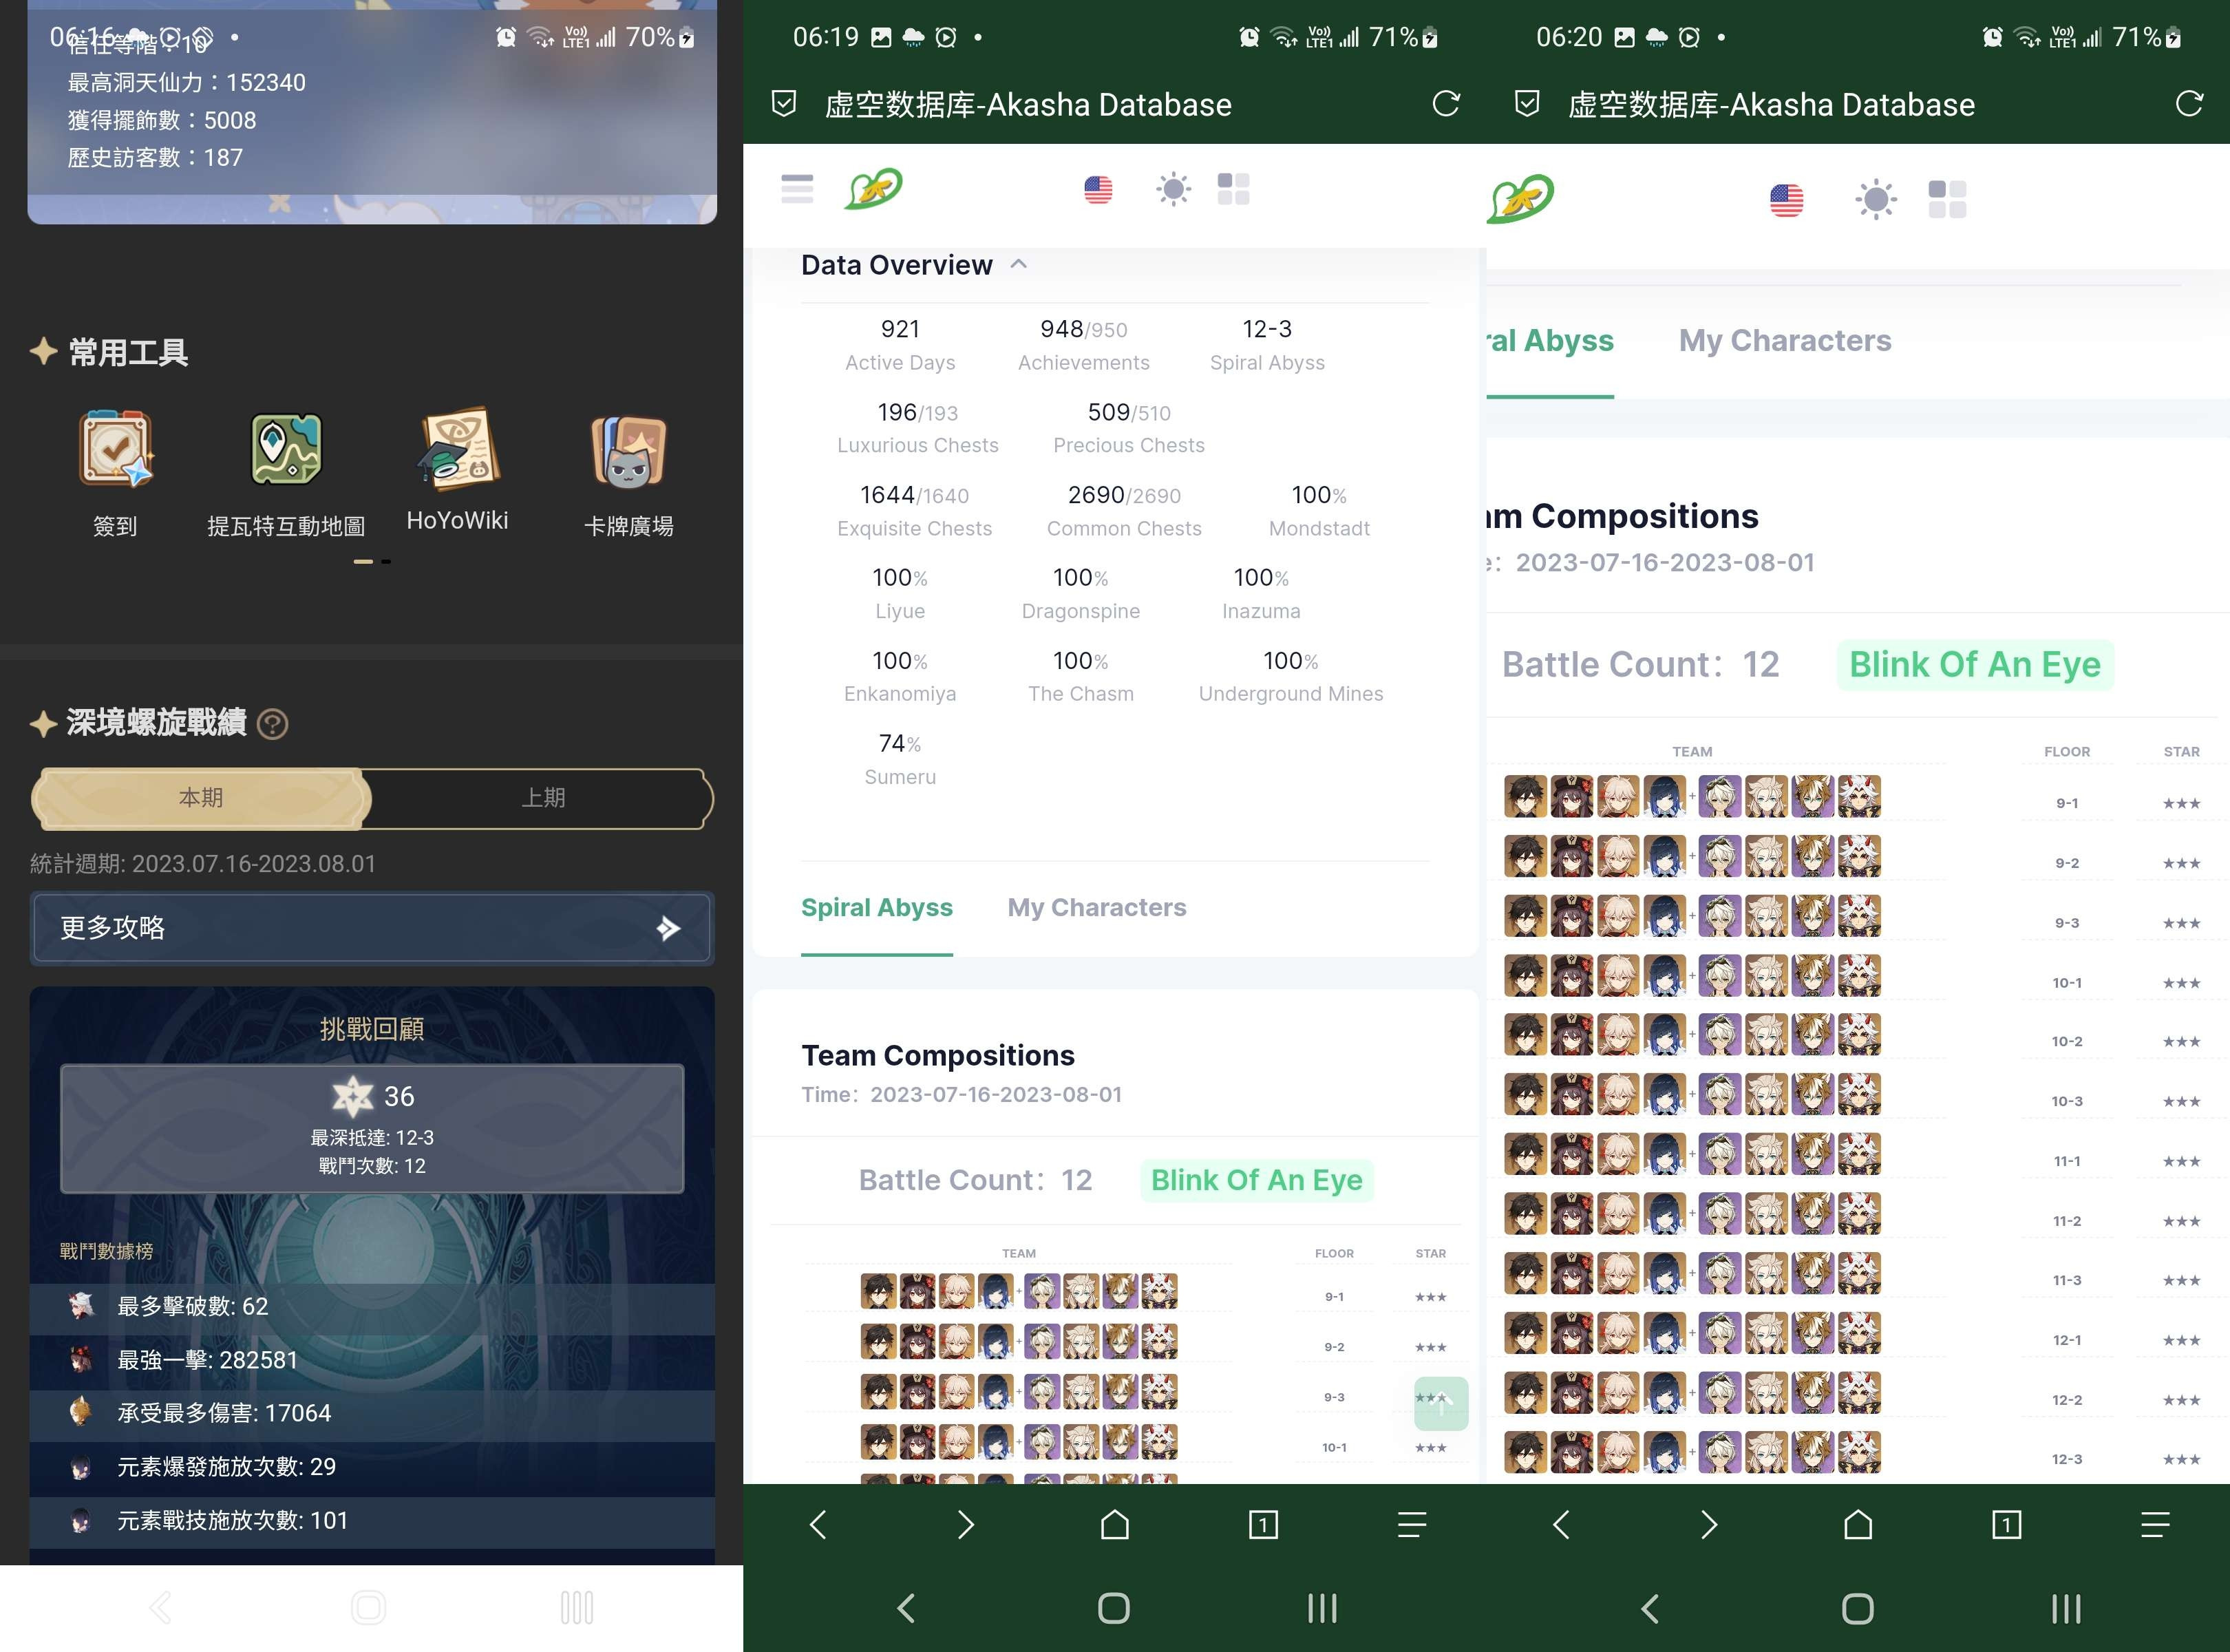Change language via US flag in right browser

coord(1787,200)
